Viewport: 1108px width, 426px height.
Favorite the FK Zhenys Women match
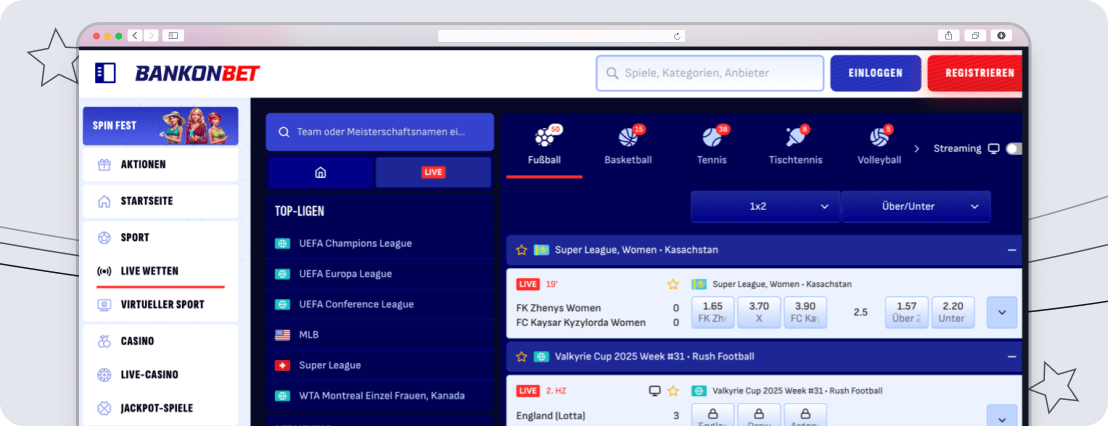(673, 284)
